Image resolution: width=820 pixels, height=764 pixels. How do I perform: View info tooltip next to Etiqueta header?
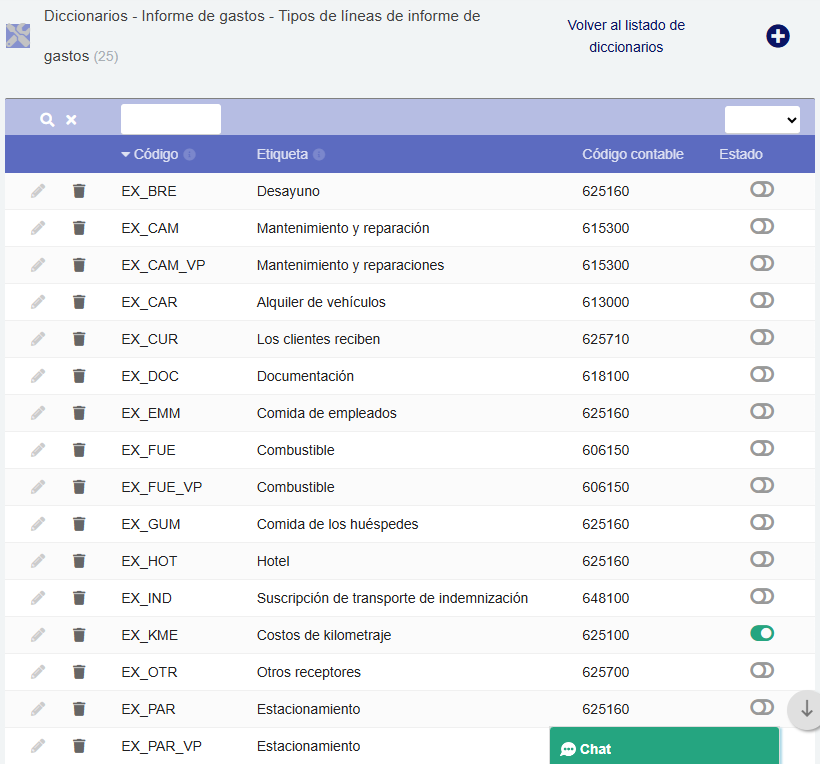[319, 154]
